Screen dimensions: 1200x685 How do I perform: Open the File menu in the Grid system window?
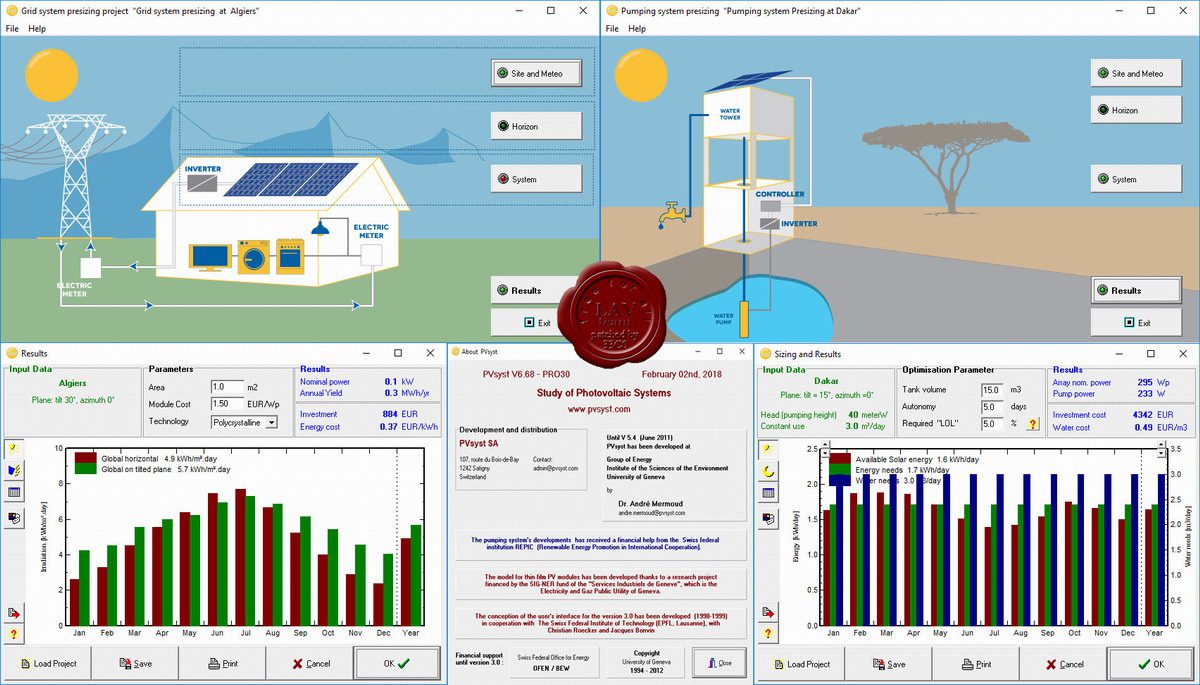(x=12, y=29)
